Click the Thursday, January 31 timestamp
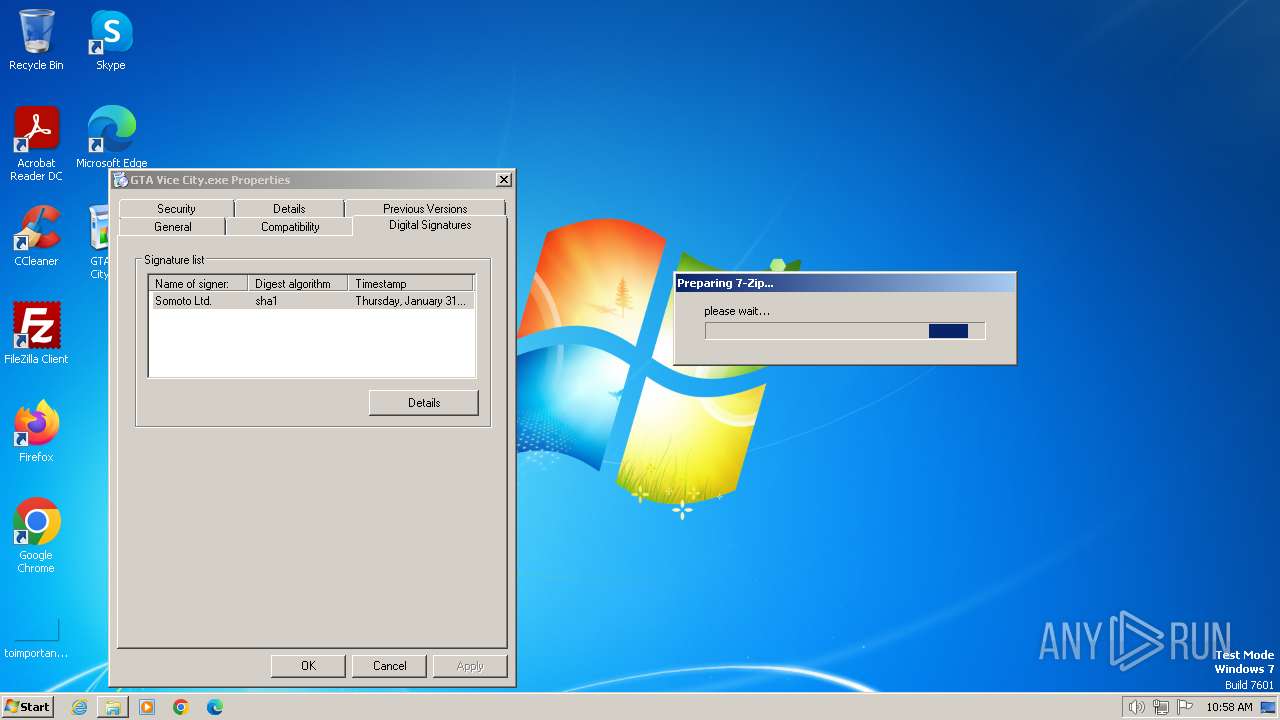The width and height of the screenshot is (1280, 720). [410, 301]
